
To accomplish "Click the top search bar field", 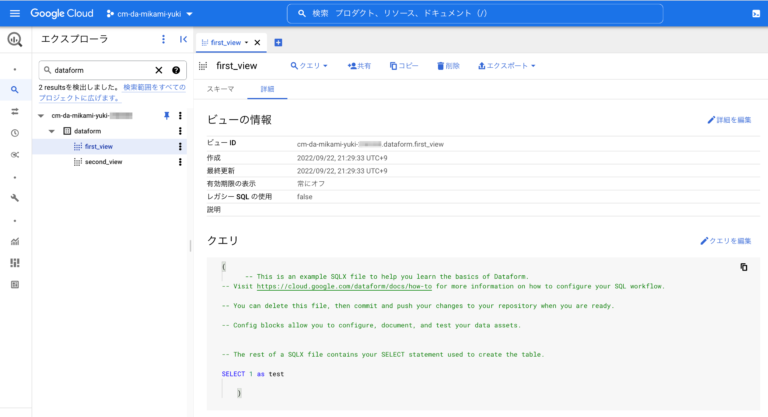I will 475,13.
